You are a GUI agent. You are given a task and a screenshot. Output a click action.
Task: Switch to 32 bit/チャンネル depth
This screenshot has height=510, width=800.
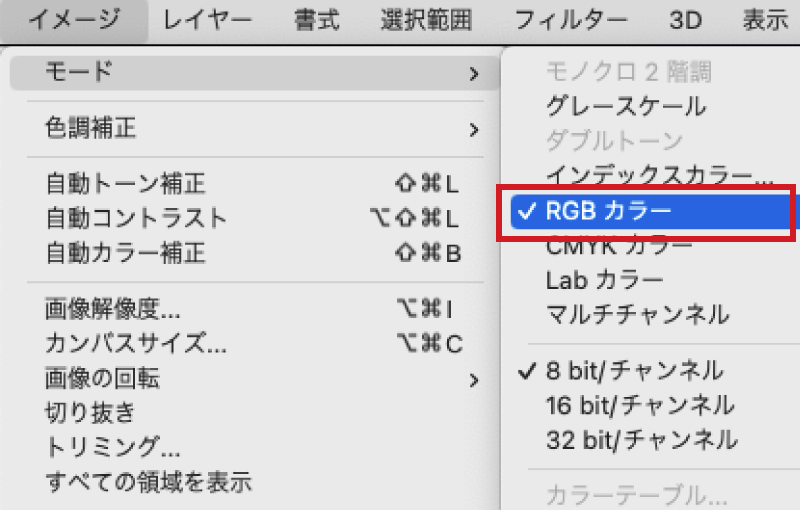pos(641,439)
